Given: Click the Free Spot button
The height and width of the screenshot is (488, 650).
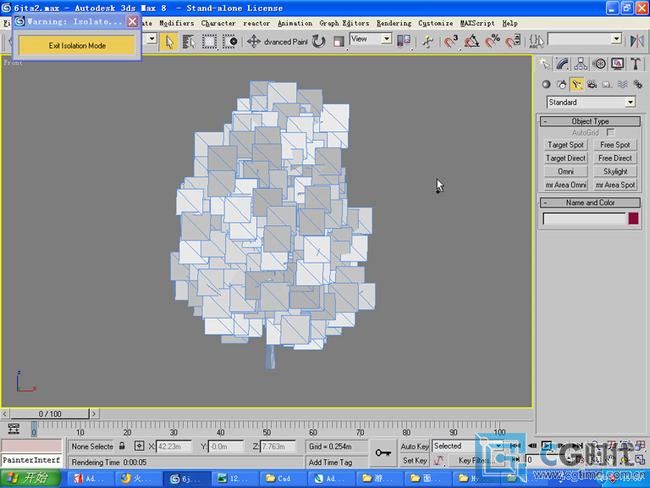Looking at the screenshot, I should tap(615, 145).
